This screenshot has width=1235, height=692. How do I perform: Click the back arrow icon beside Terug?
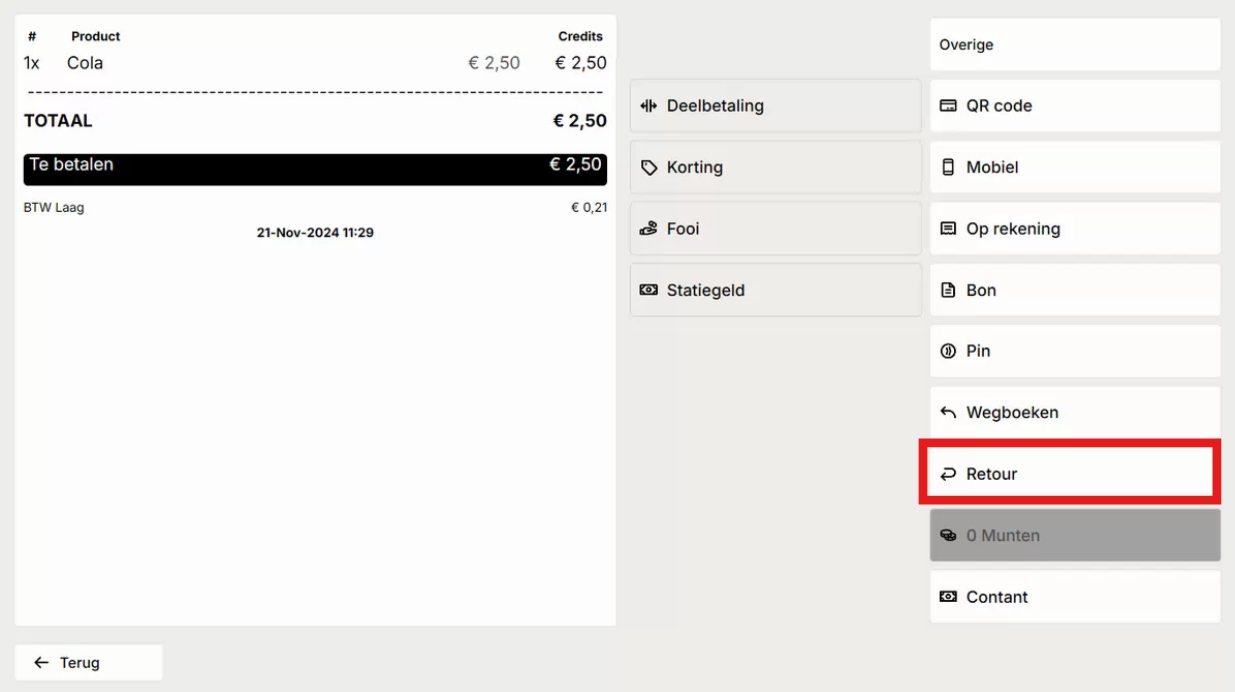pos(41,663)
